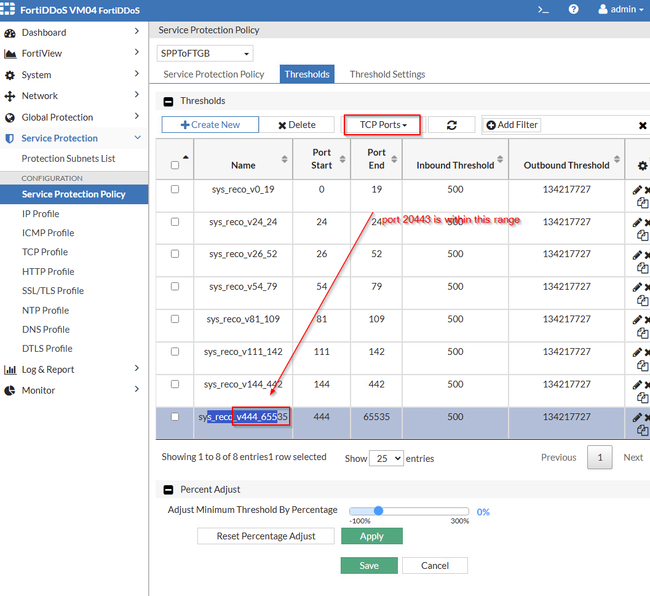
Task: Open the TCP Ports dropdown
Action: pos(383,125)
